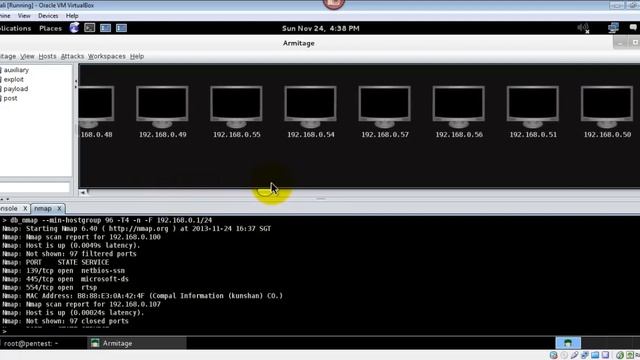Open the Armitage Help menu

[137, 56]
